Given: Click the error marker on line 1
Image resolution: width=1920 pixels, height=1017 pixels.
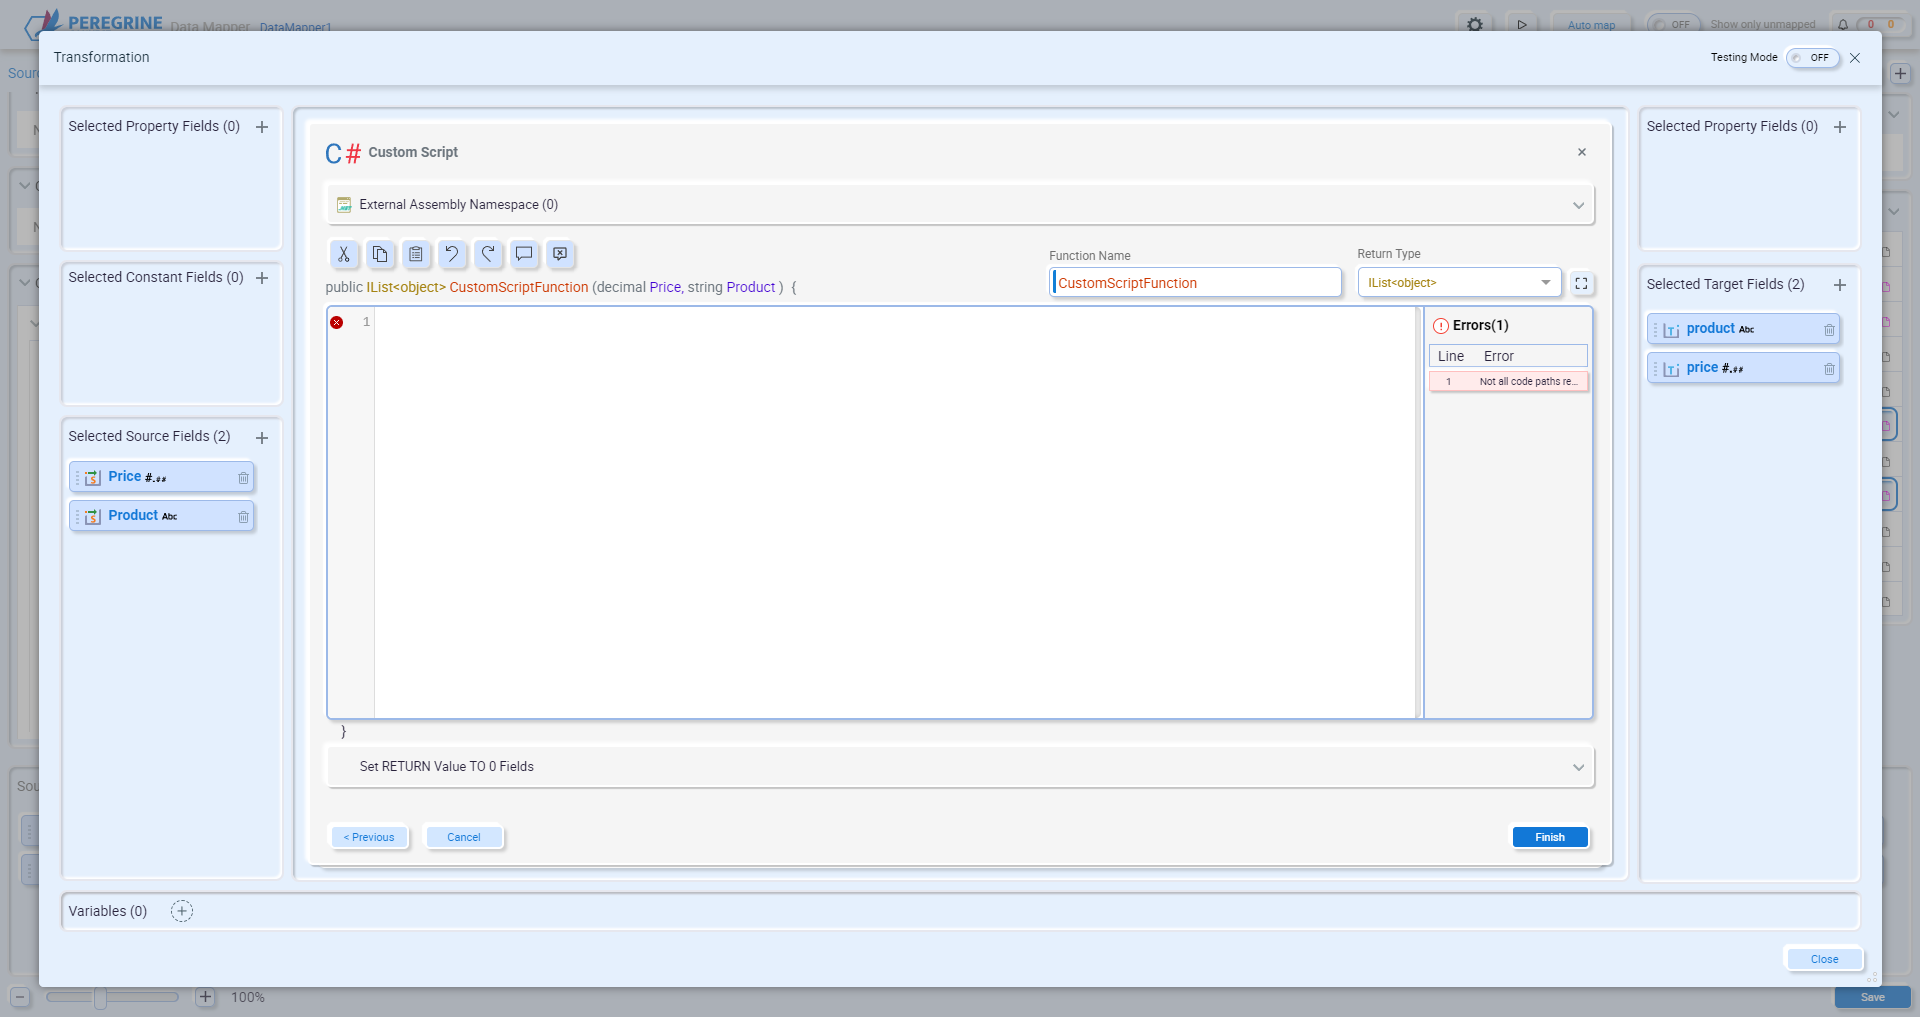Looking at the screenshot, I should pos(337,322).
